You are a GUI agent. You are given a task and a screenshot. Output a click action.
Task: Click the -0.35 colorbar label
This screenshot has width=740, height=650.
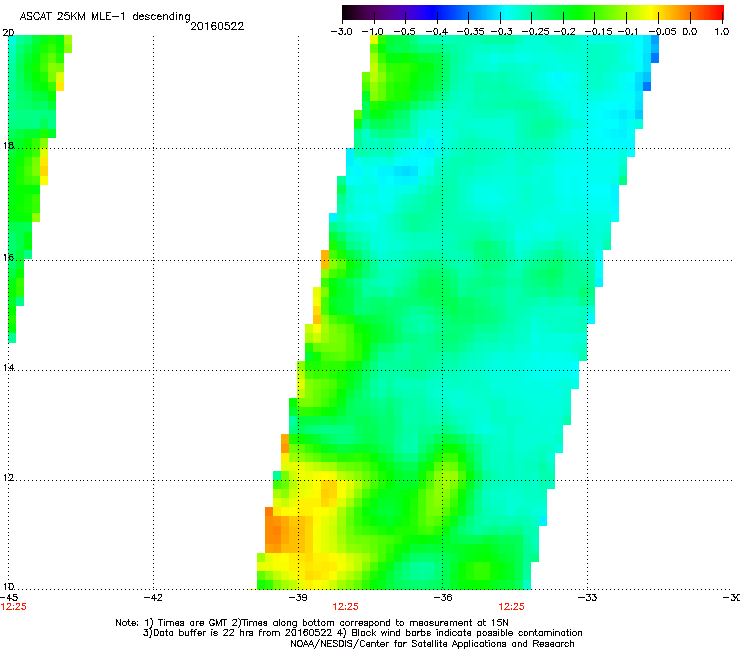(471, 32)
